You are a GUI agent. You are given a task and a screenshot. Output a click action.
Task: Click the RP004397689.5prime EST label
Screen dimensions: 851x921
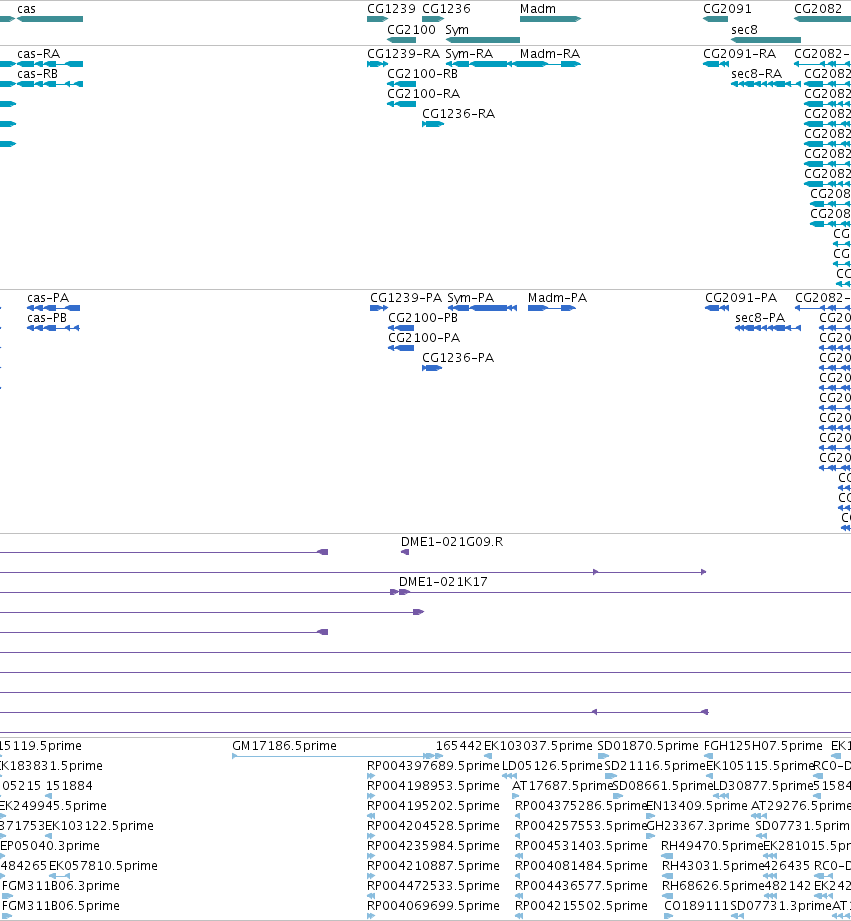pos(433,766)
